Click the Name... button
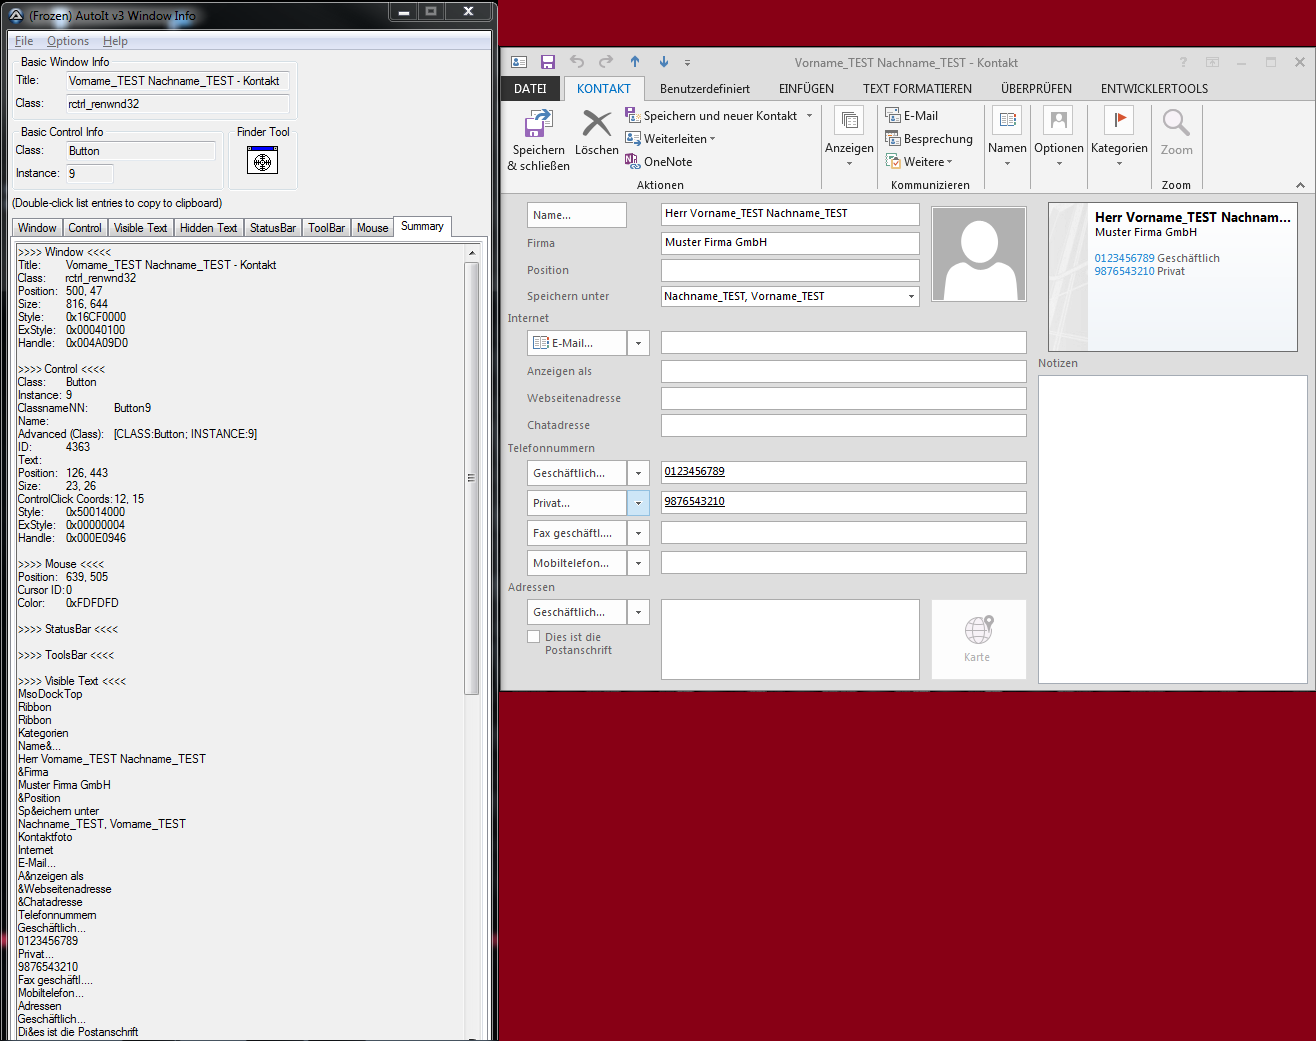This screenshot has height=1041, width=1316. click(x=576, y=215)
